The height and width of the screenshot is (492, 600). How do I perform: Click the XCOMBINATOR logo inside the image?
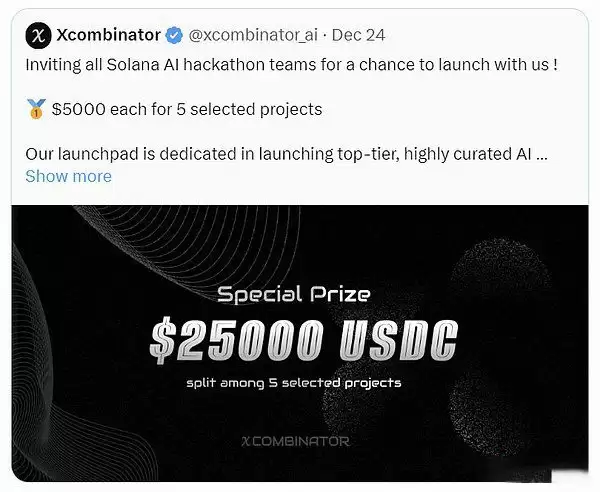pyautogui.click(x=295, y=440)
